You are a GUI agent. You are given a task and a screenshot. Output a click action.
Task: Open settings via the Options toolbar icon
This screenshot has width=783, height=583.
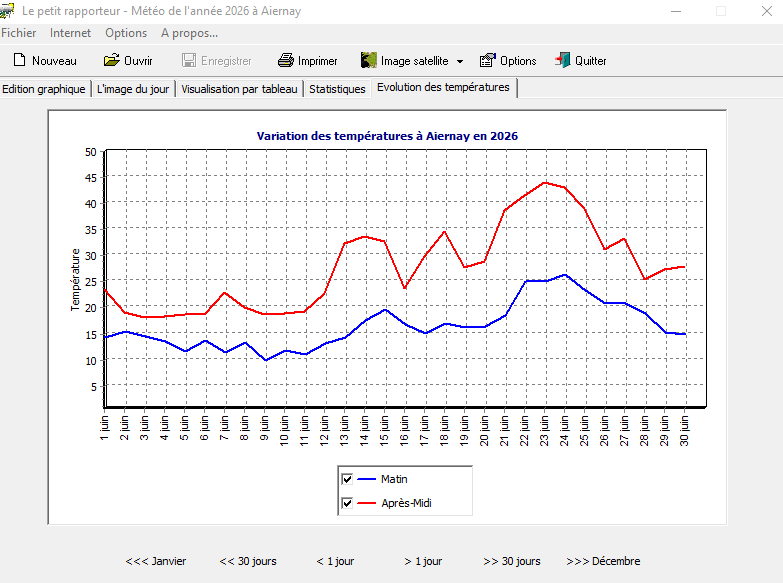tap(487, 60)
